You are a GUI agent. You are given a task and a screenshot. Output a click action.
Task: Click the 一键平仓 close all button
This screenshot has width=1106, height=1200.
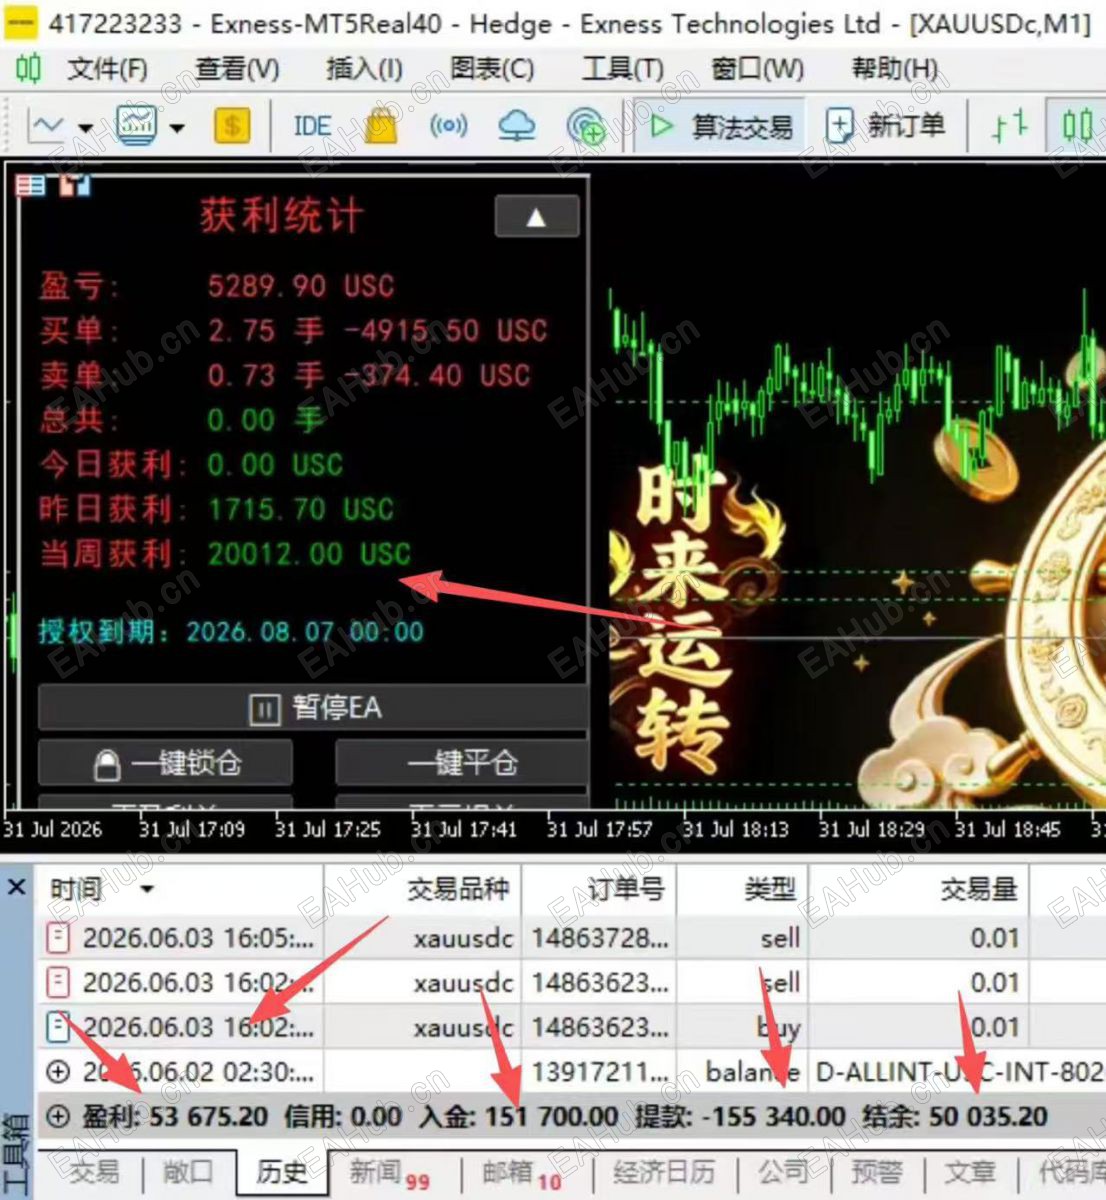tap(461, 764)
